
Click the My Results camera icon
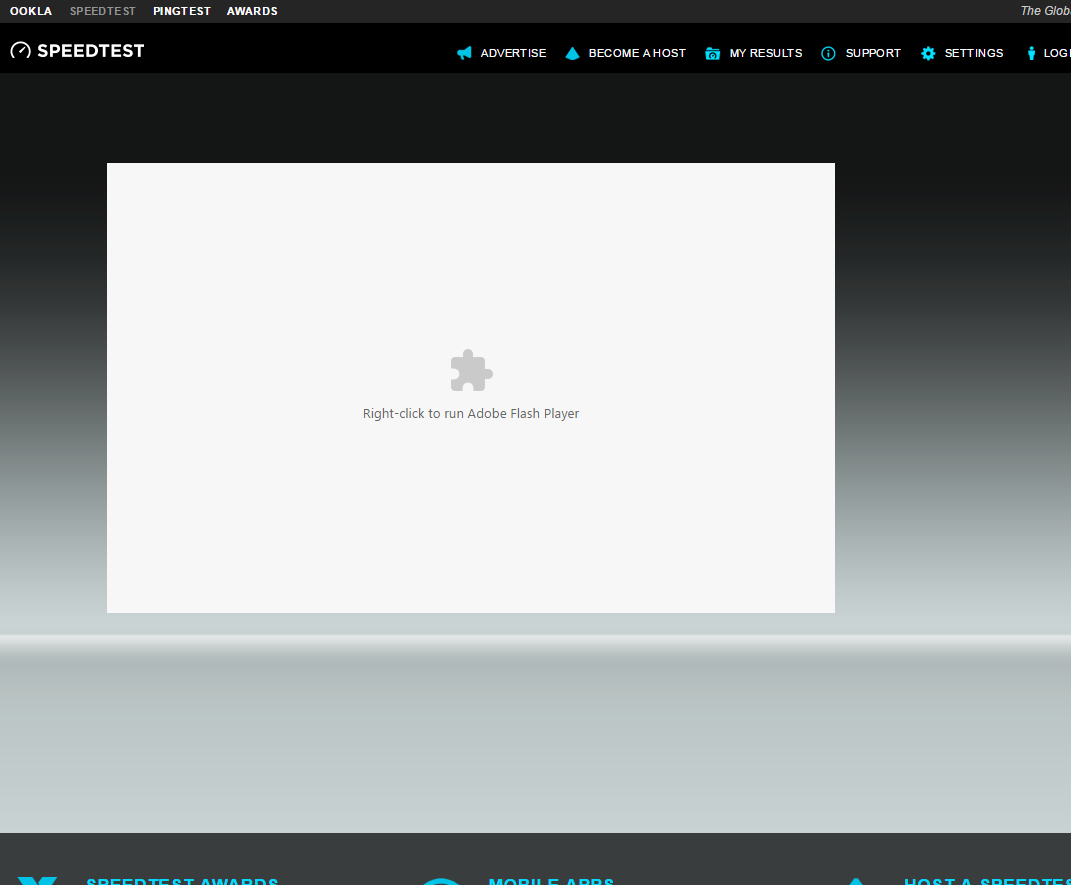(712, 53)
